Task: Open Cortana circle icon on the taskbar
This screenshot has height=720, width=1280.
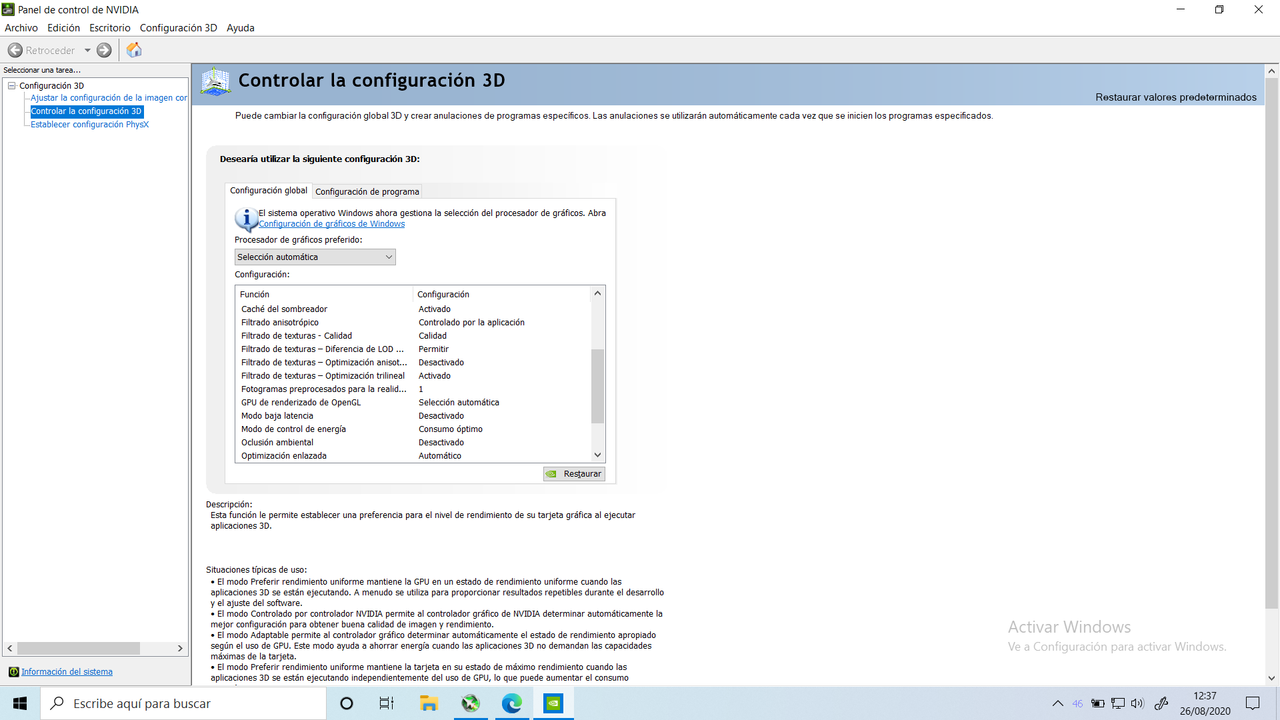Action: coord(346,703)
